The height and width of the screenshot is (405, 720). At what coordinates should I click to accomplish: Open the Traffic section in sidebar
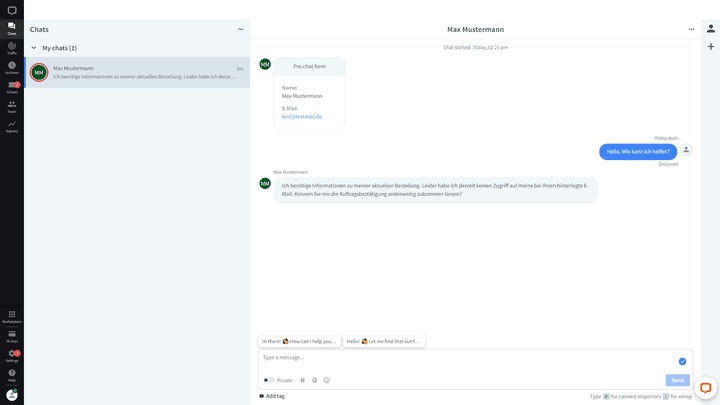click(x=12, y=48)
